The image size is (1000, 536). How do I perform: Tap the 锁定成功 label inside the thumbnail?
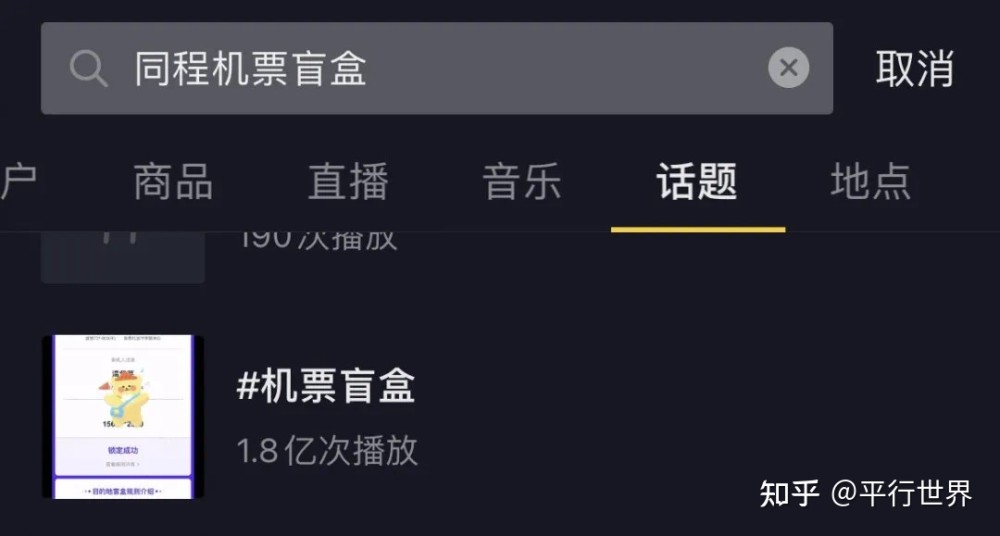click(122, 450)
